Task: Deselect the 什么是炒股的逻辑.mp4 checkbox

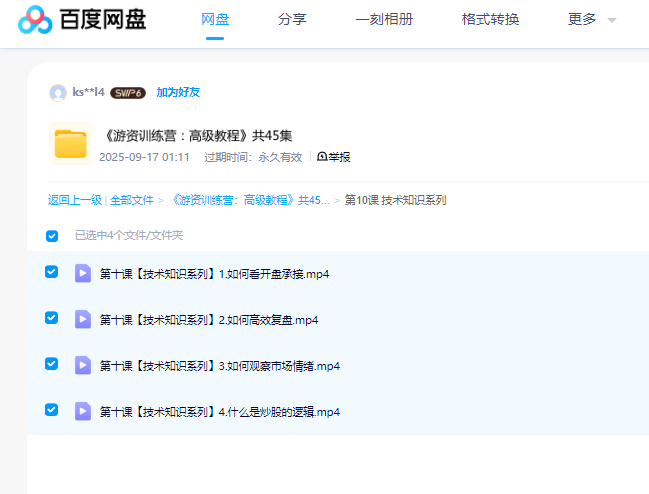Action: [52, 410]
